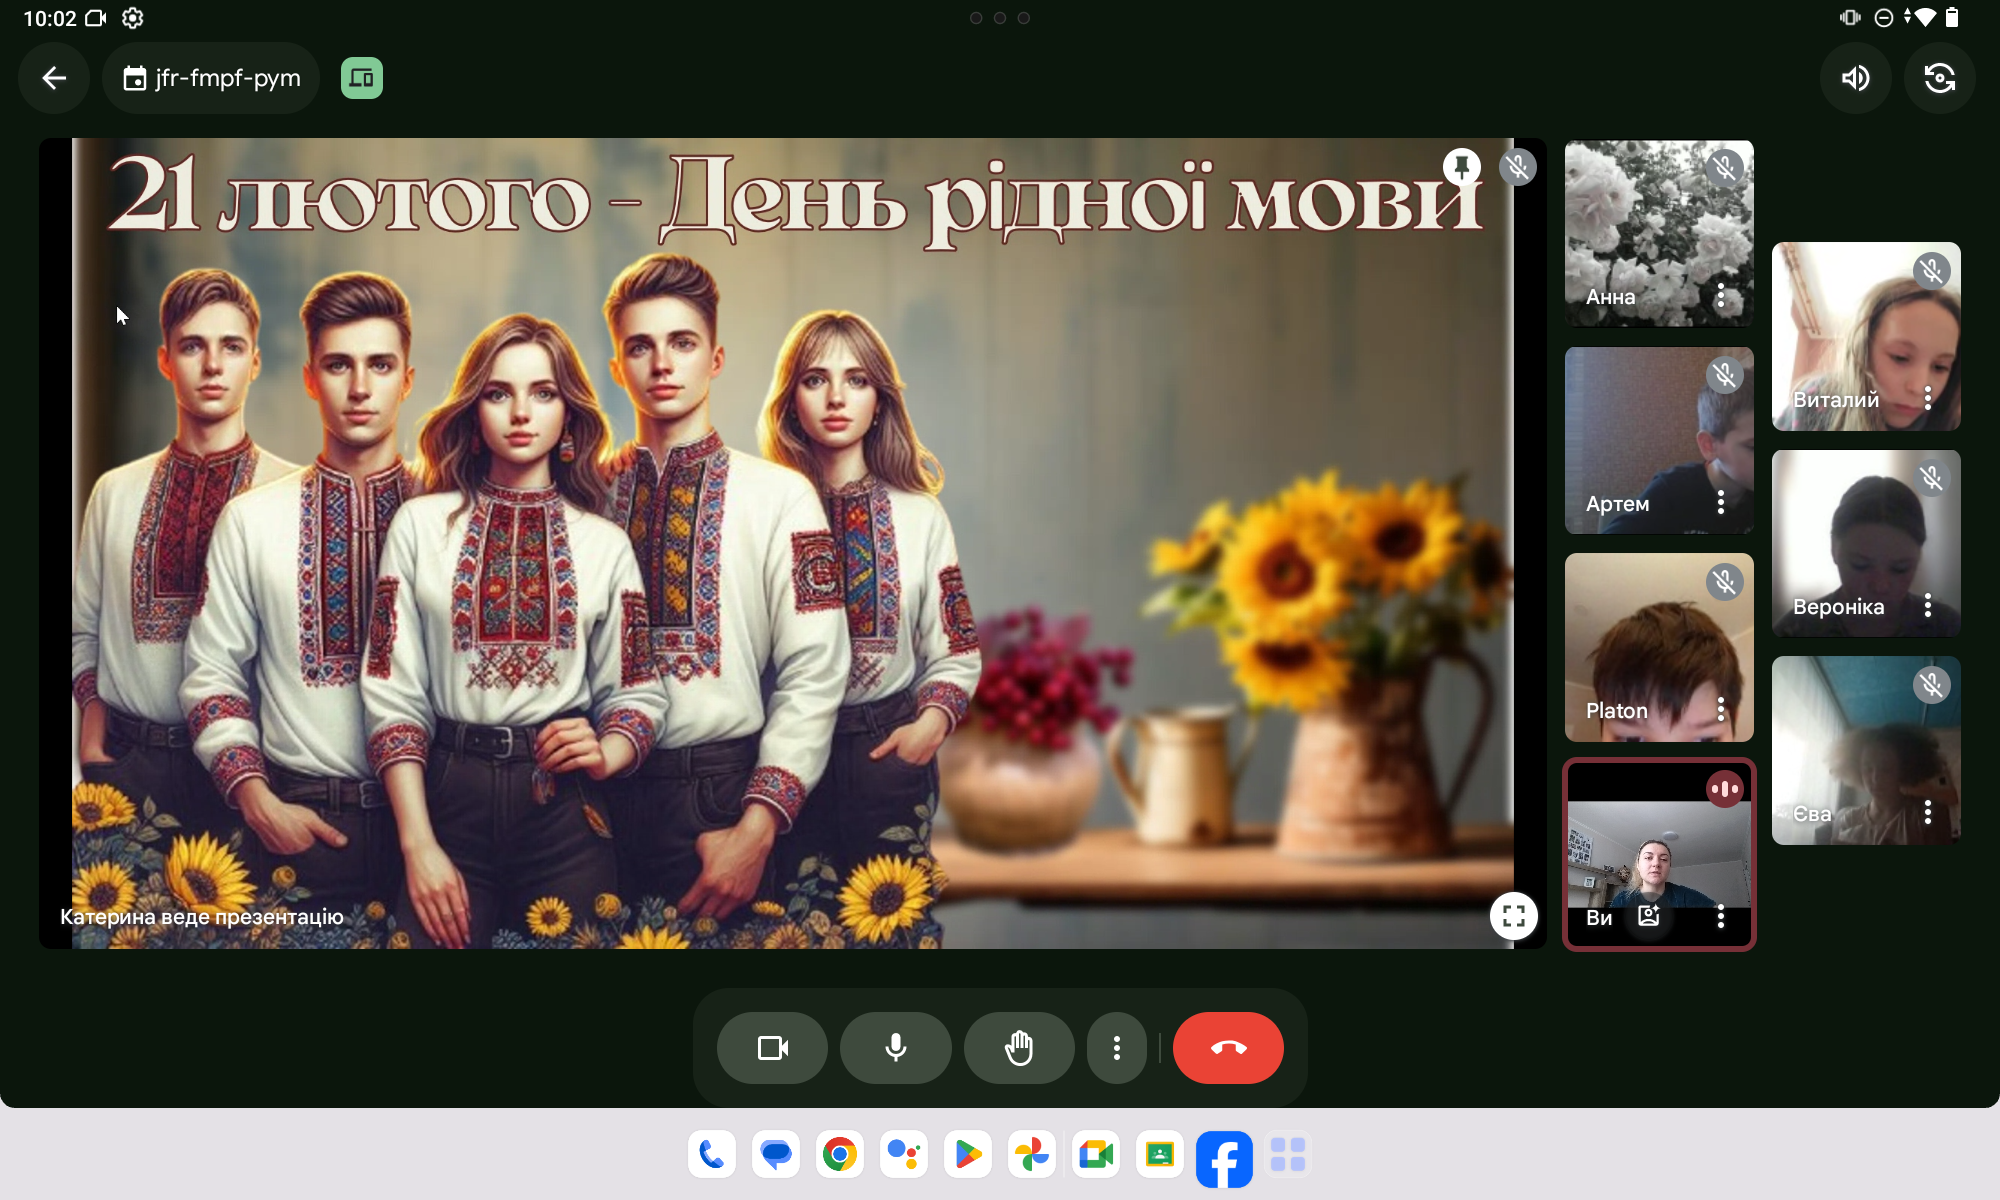Go back using the arrow button

pyautogui.click(x=54, y=78)
